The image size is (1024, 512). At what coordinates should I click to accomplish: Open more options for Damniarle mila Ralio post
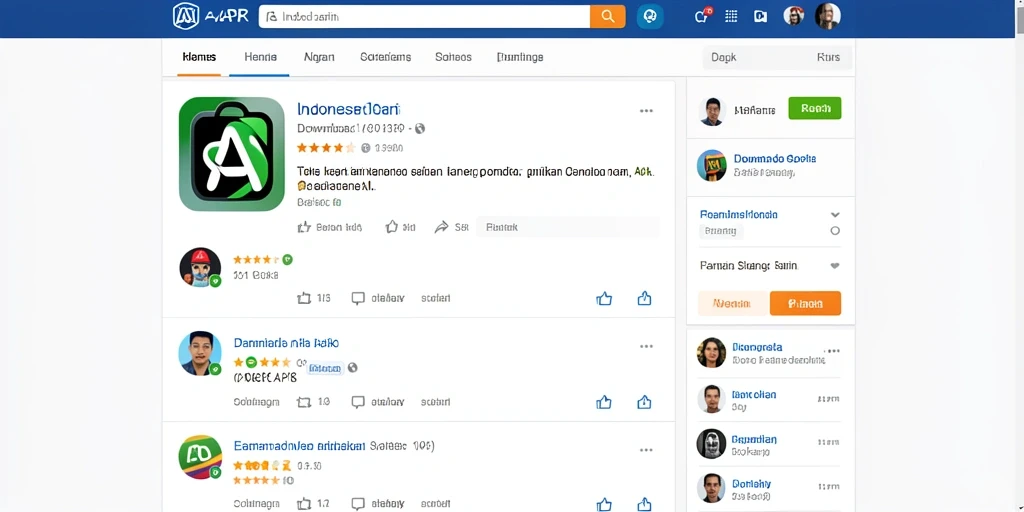tap(646, 346)
